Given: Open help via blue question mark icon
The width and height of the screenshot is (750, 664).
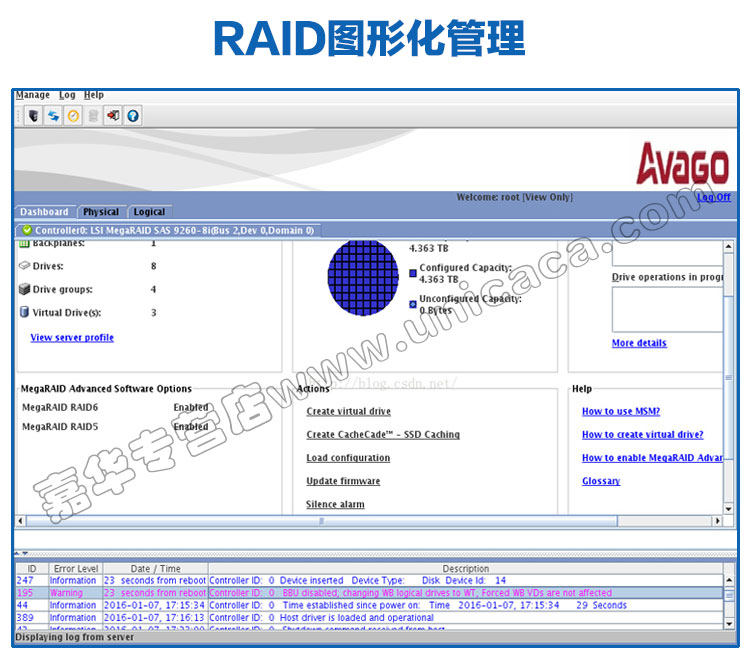Looking at the screenshot, I should coord(133,116).
